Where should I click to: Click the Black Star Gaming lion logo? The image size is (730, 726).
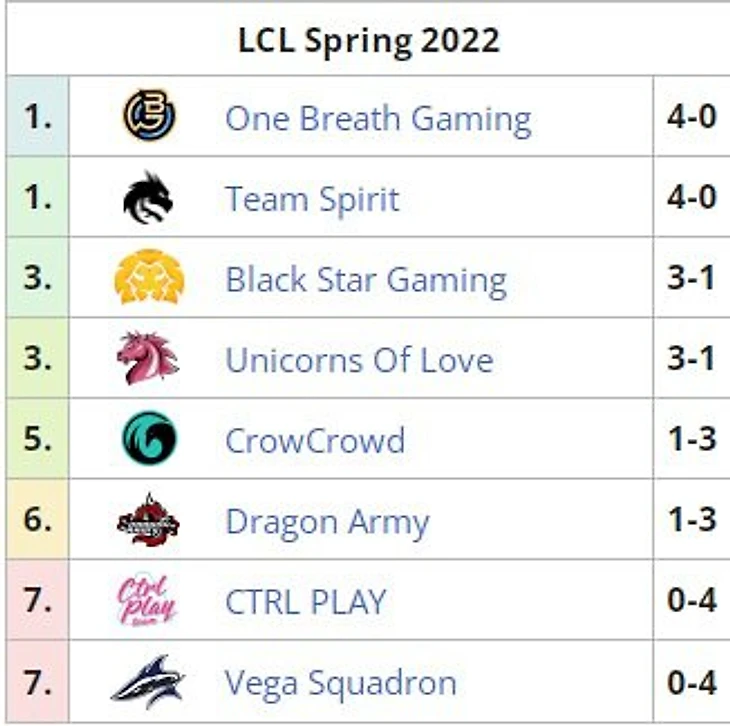coord(149,278)
